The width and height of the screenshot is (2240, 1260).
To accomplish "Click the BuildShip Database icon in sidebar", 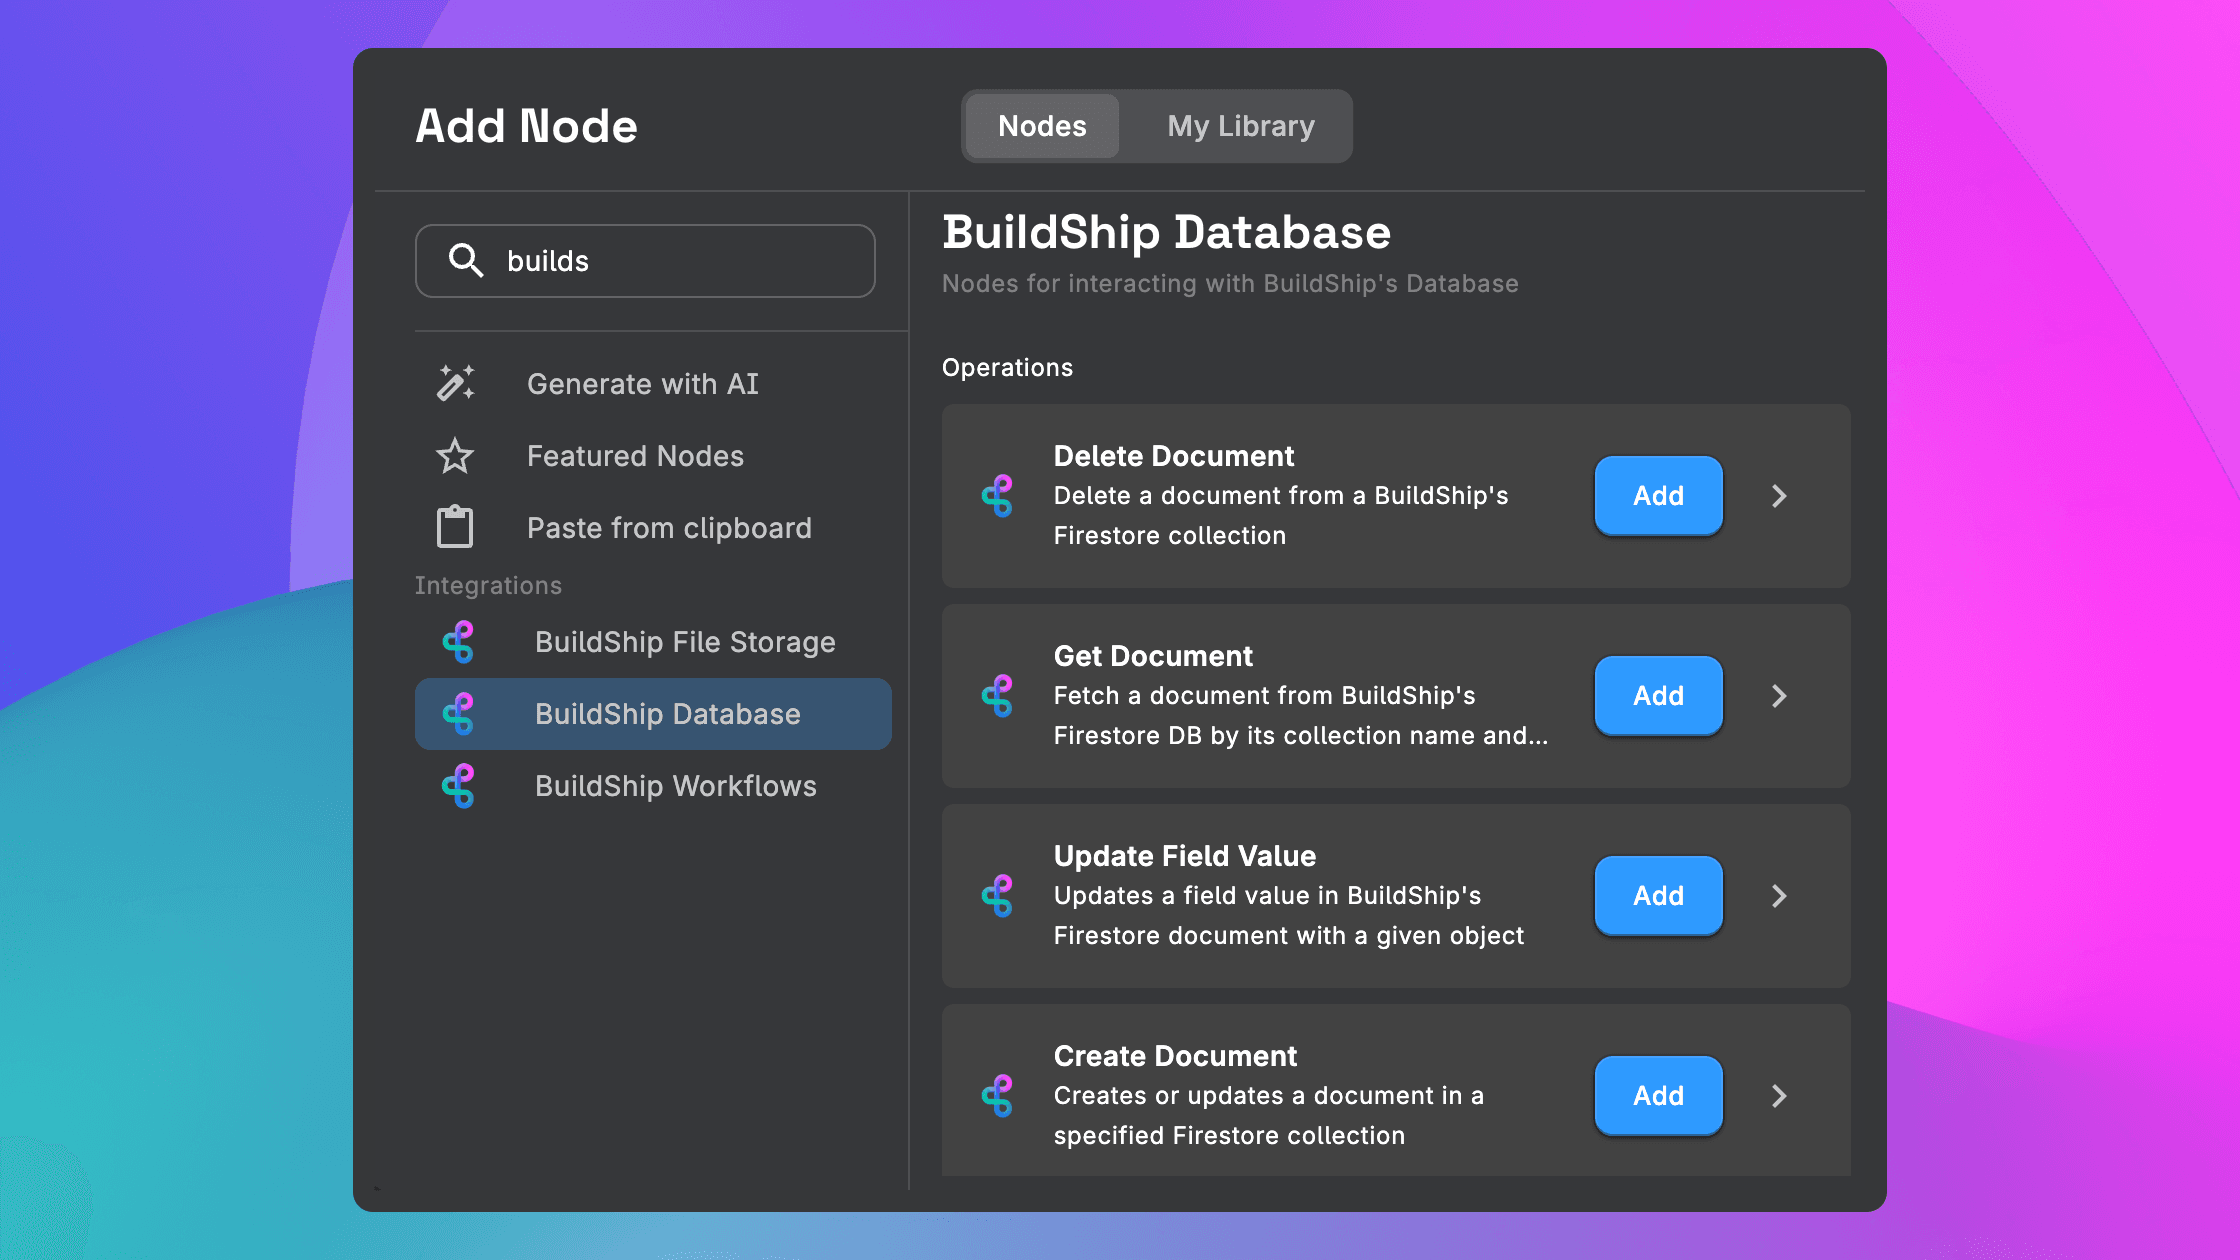I will click(x=460, y=712).
